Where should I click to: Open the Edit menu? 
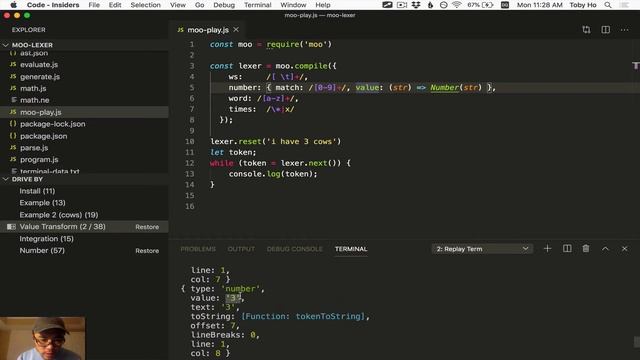tap(115, 5)
